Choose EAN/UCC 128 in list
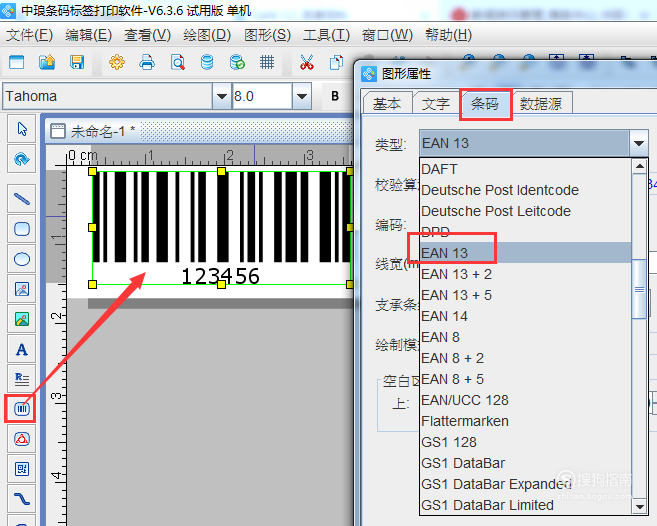657x526 pixels. point(526,400)
